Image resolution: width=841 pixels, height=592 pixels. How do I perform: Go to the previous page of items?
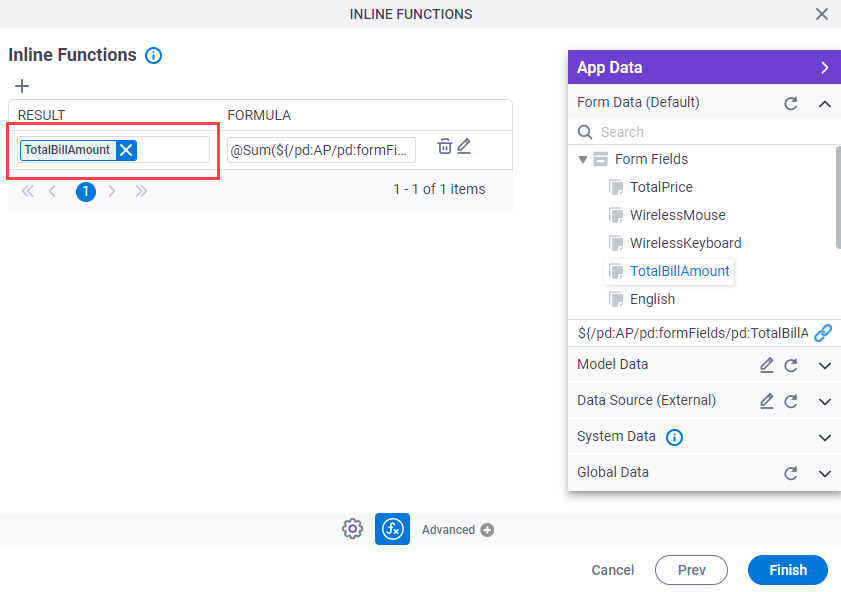point(52,191)
